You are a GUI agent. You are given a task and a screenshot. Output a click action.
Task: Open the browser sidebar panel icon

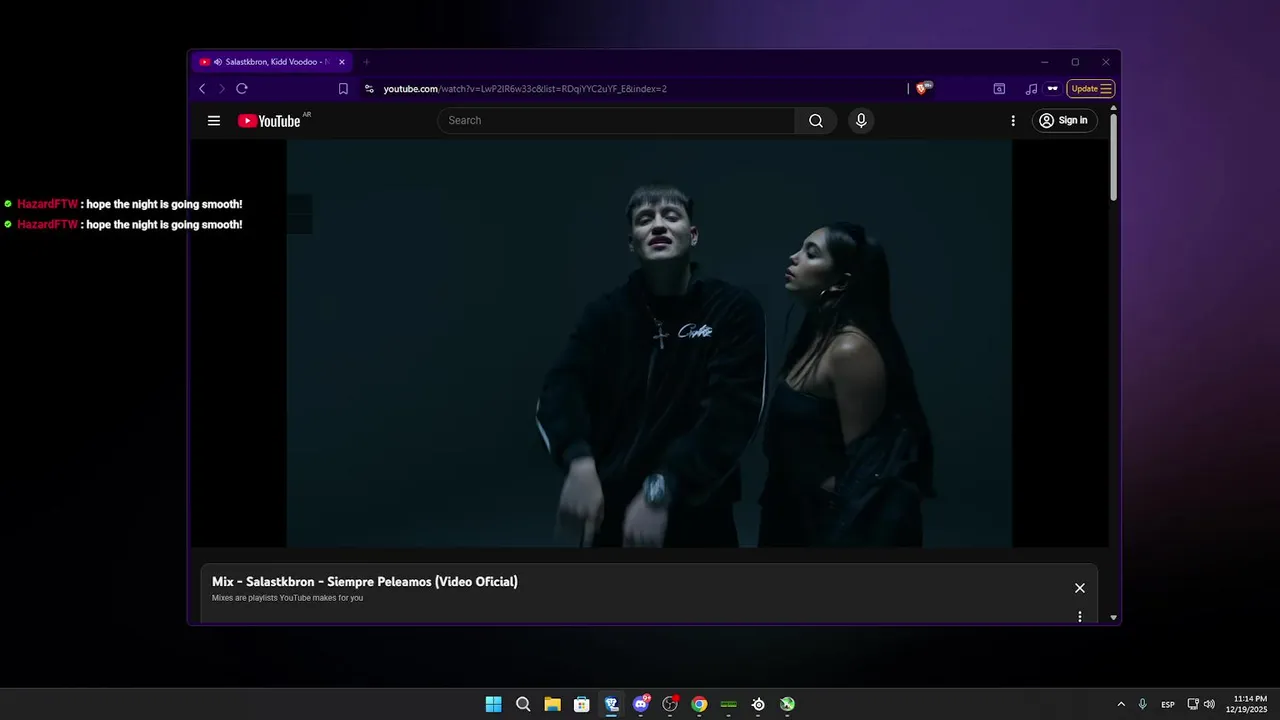[999, 89]
